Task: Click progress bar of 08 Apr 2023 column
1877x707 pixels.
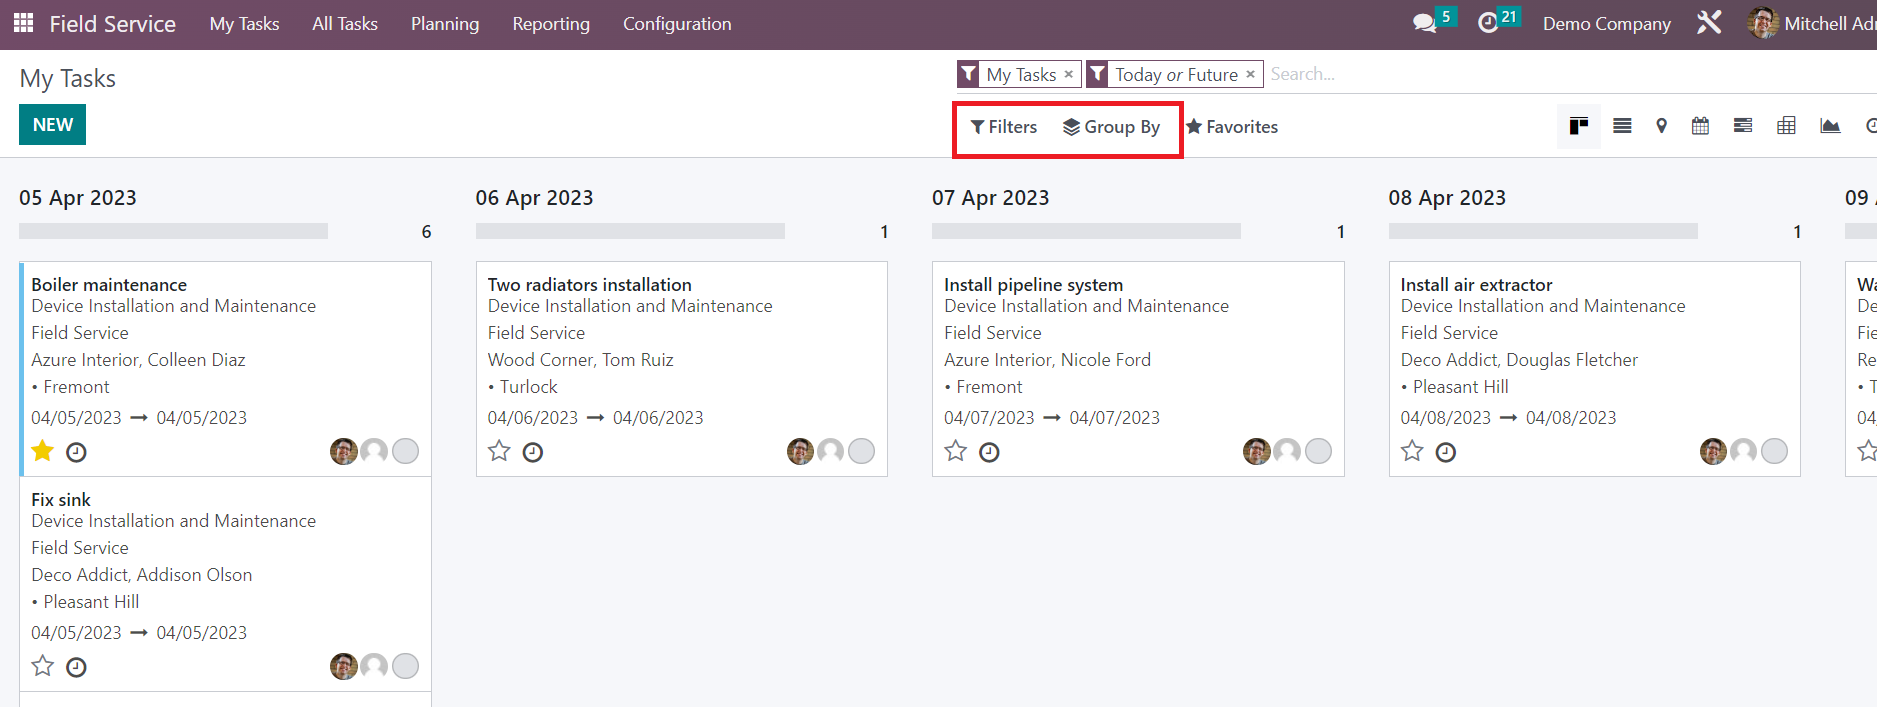Action: [x=1543, y=231]
